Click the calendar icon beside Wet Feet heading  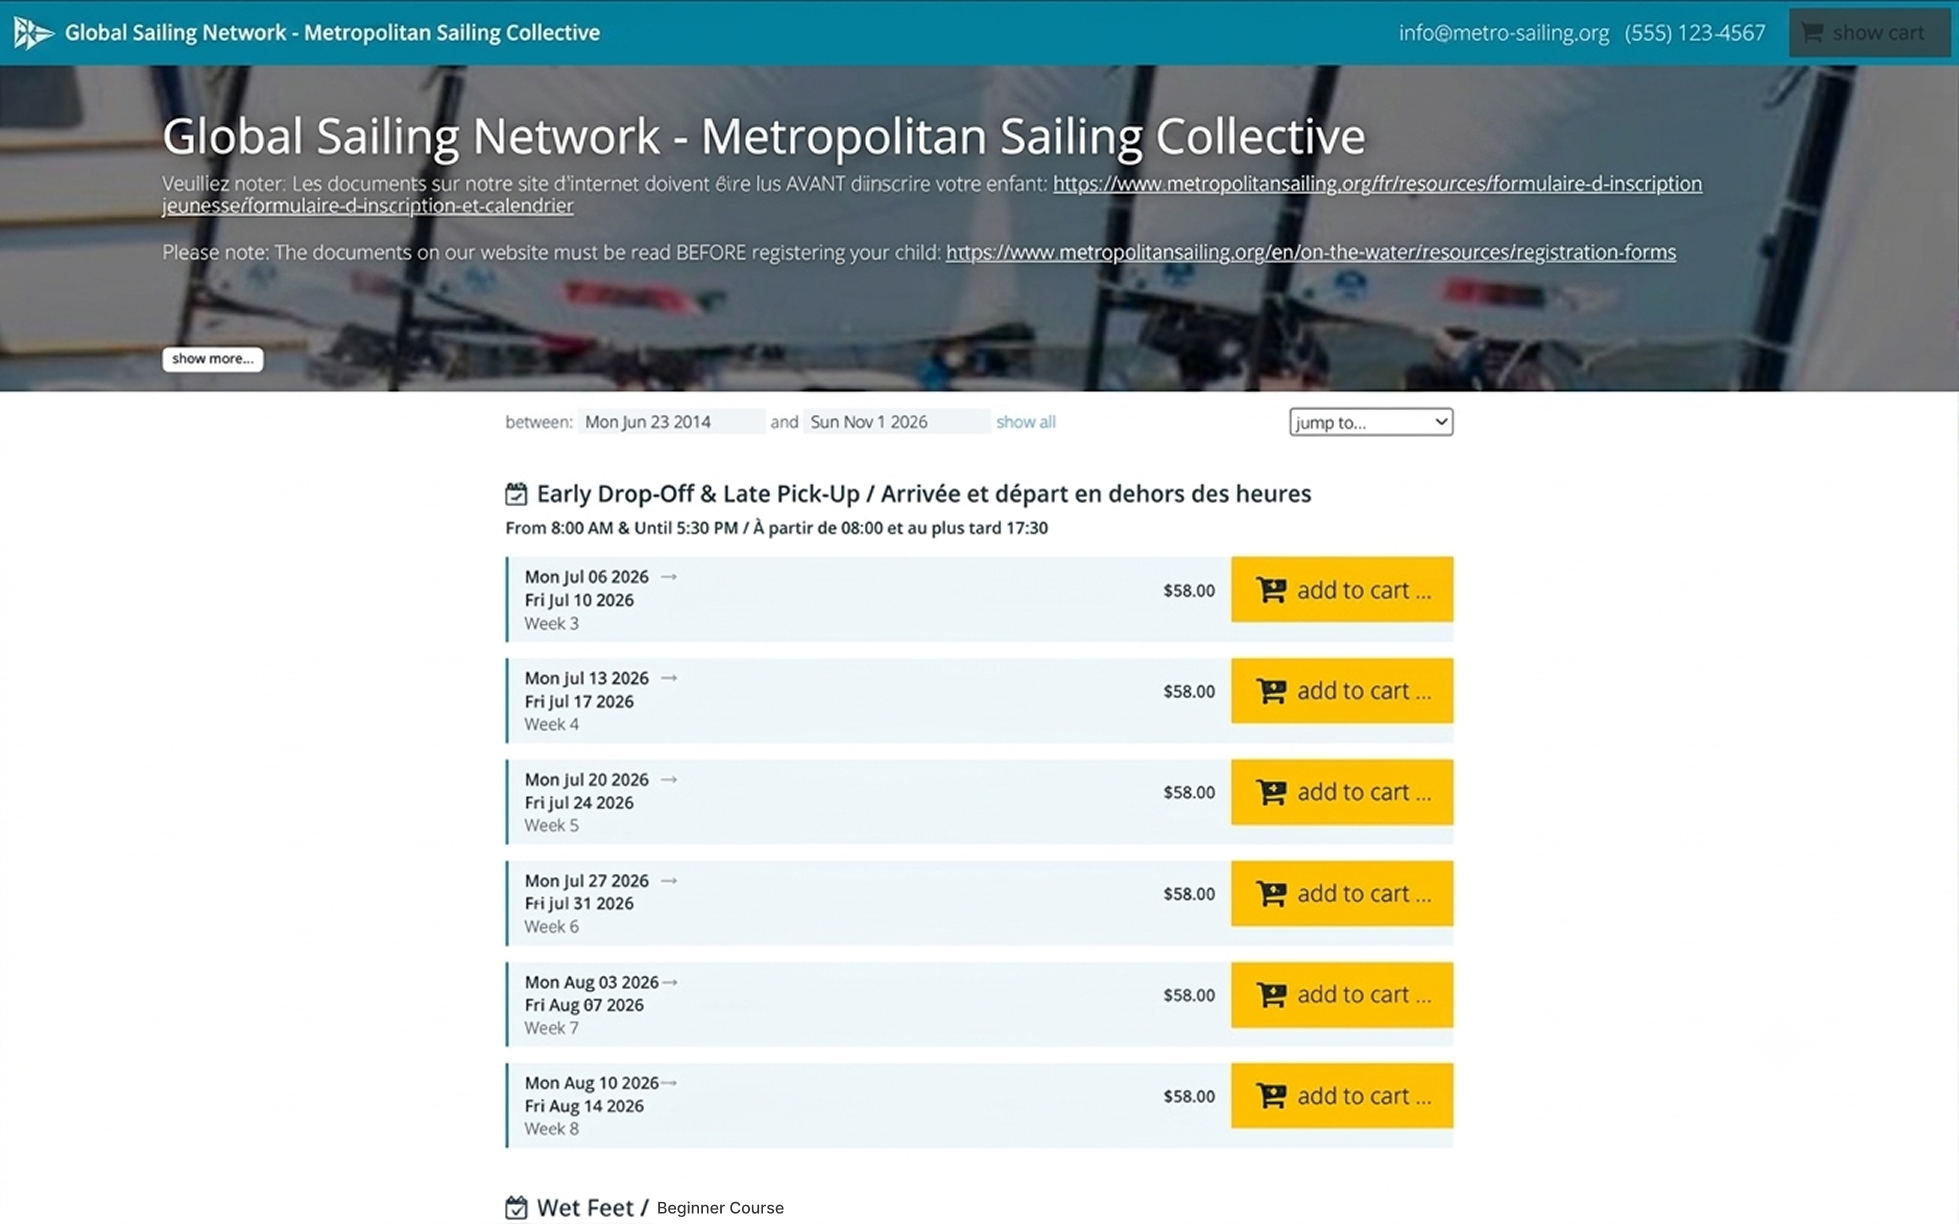coord(516,1207)
